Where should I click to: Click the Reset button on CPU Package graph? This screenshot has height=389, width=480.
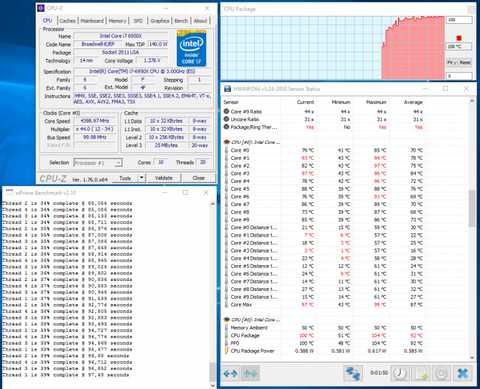(x=465, y=62)
